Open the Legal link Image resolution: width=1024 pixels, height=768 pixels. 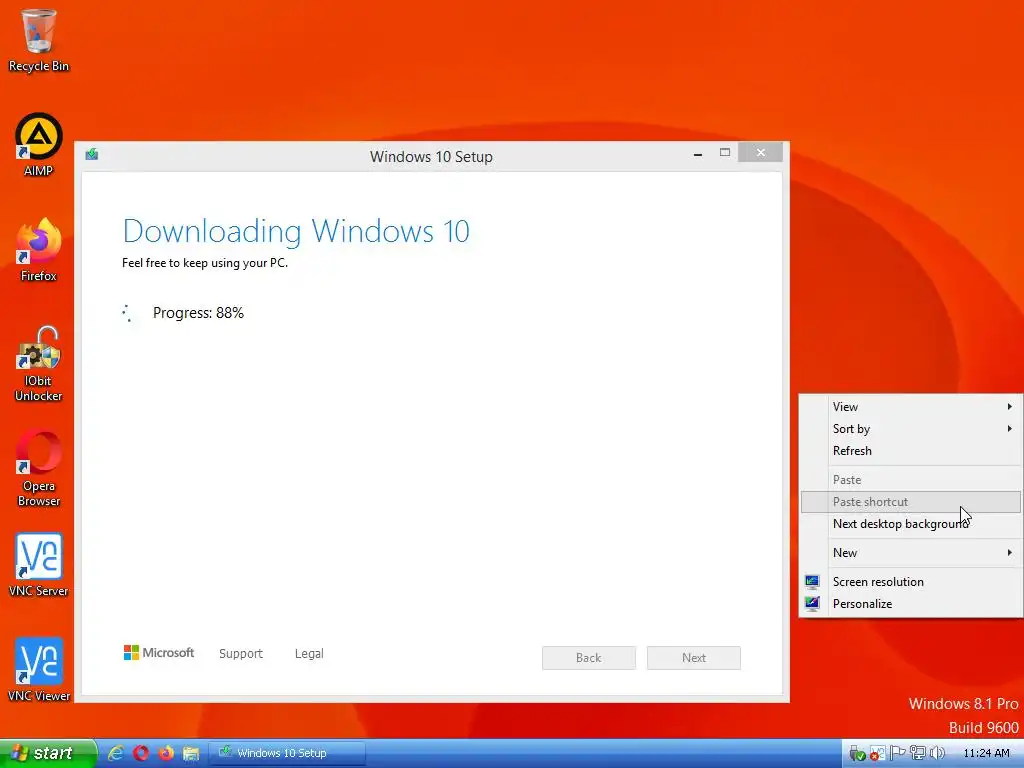309,654
